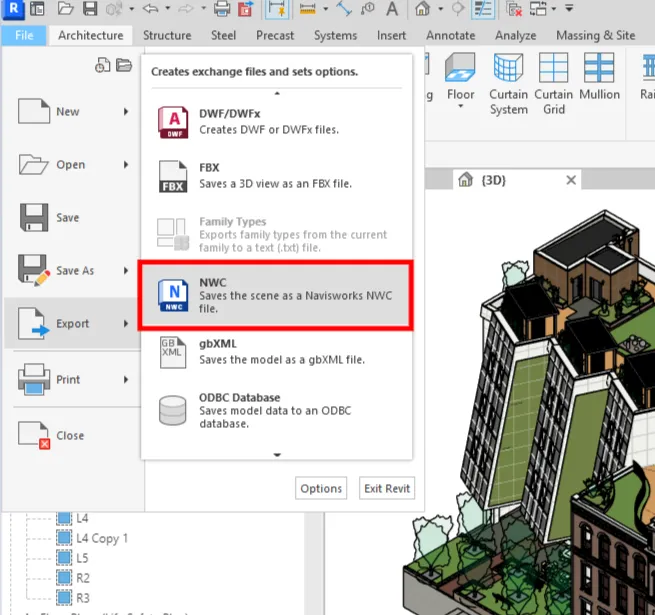The height and width of the screenshot is (615, 655).
Task: Click the Options button
Action: [x=321, y=489]
